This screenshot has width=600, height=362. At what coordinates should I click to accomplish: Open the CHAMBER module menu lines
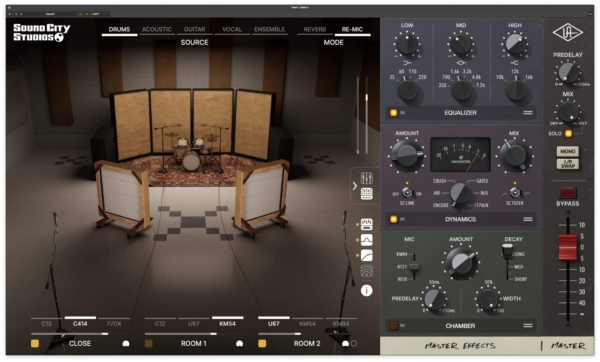tap(528, 326)
